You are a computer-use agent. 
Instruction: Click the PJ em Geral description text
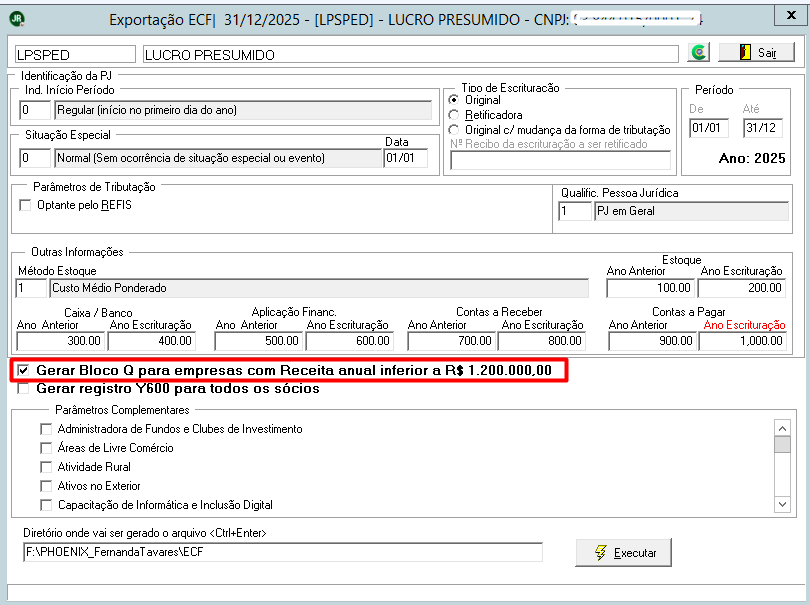(x=626, y=211)
